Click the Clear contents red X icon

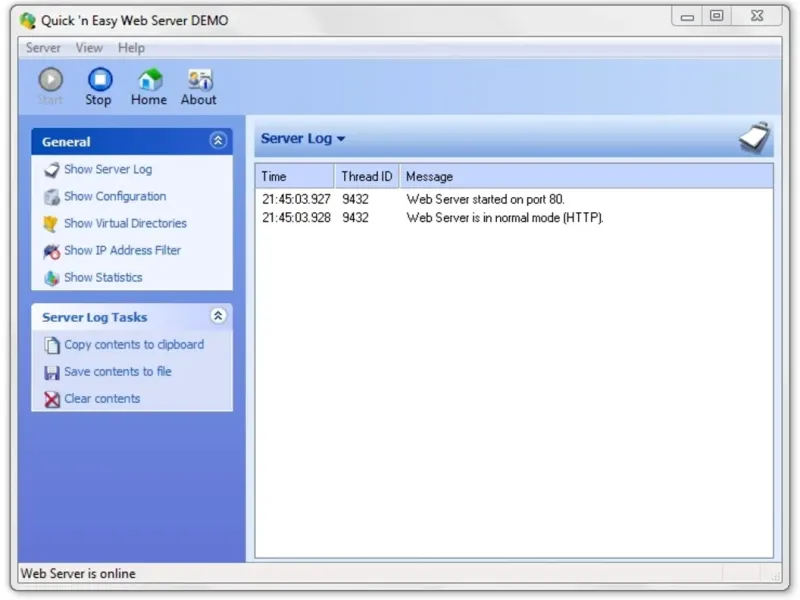pos(52,399)
